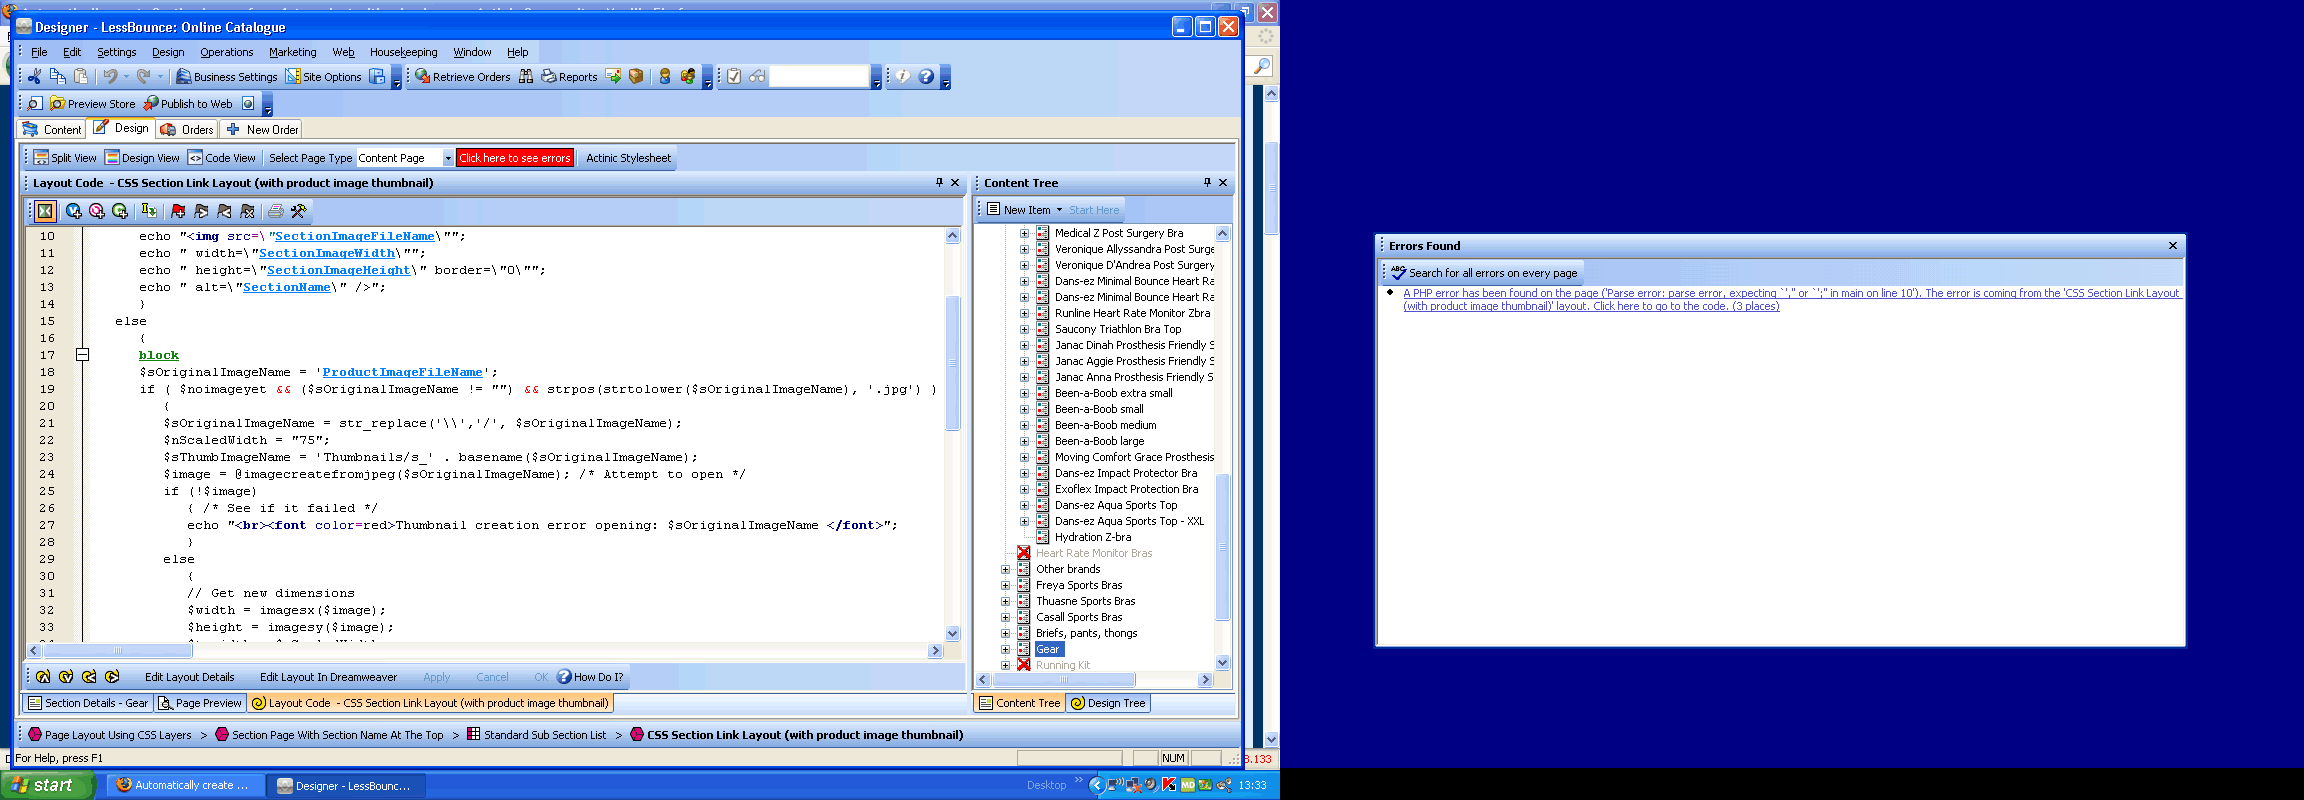Open the Select Page Type dropdown
The height and width of the screenshot is (800, 2304).
tap(447, 158)
